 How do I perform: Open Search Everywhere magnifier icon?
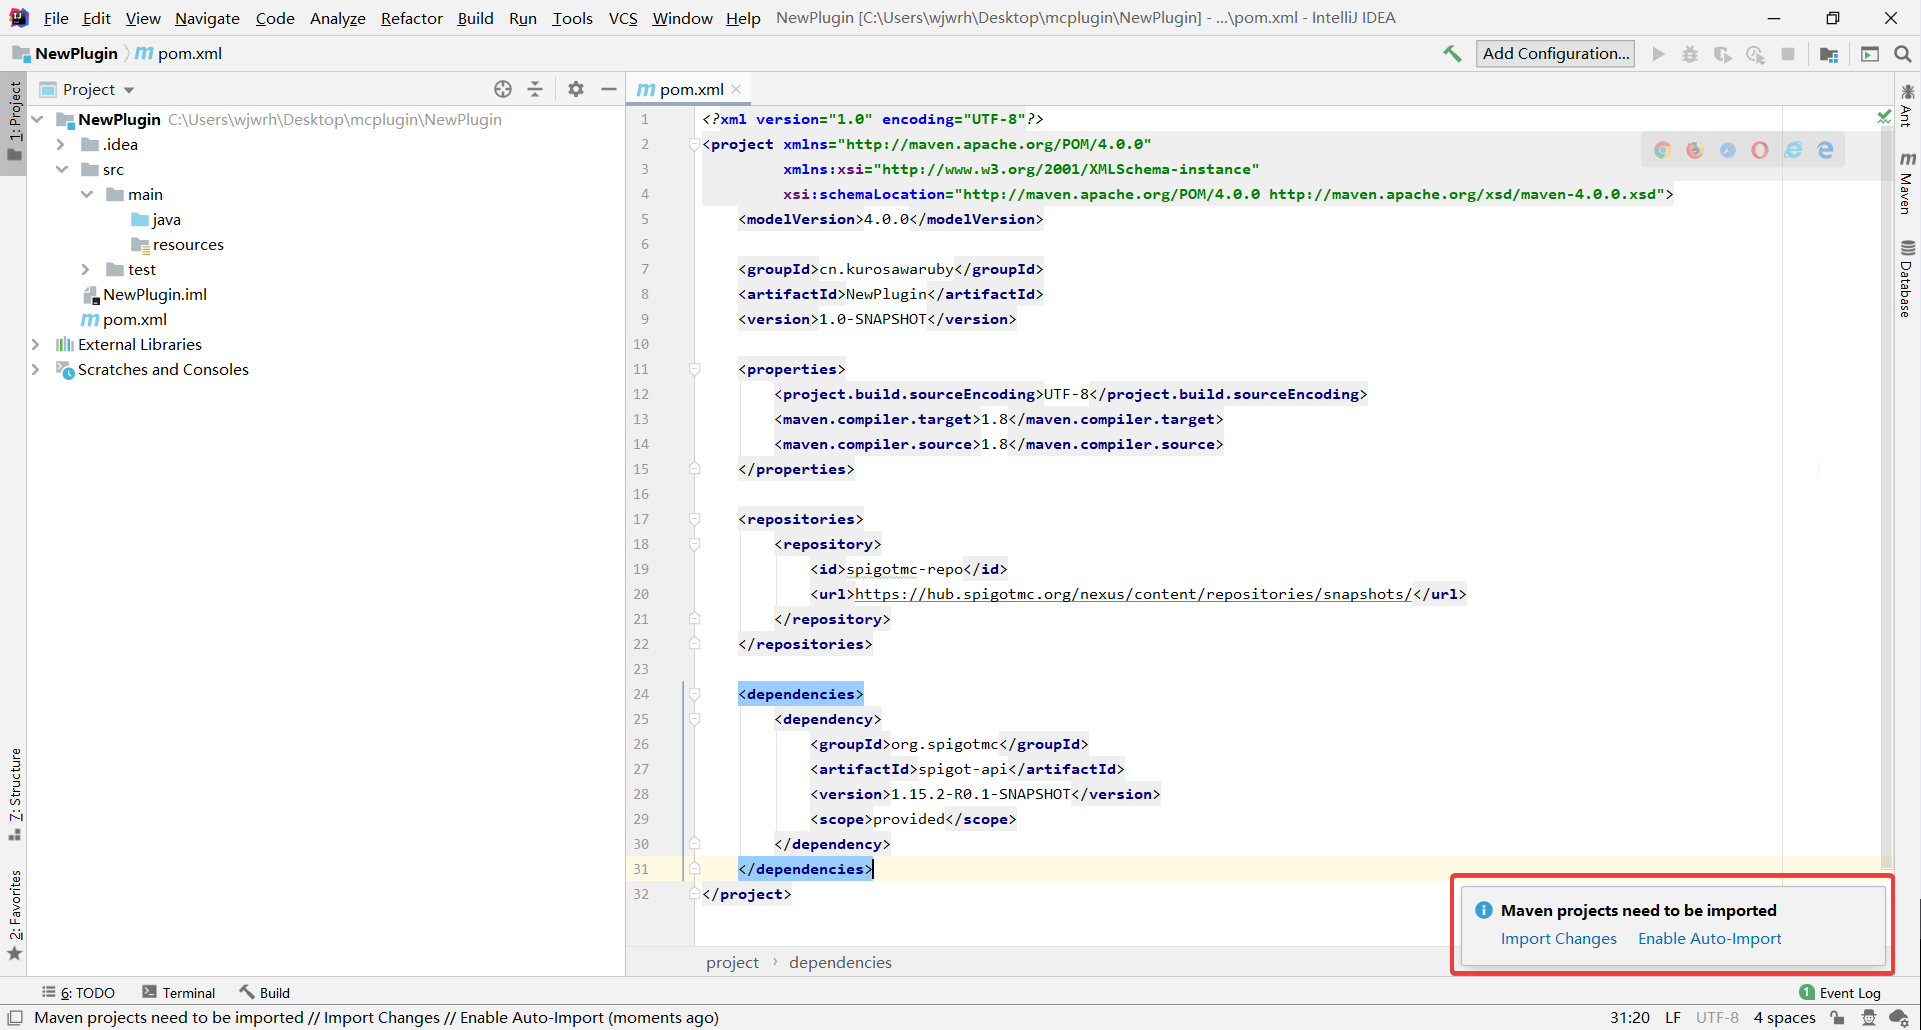(x=1903, y=54)
